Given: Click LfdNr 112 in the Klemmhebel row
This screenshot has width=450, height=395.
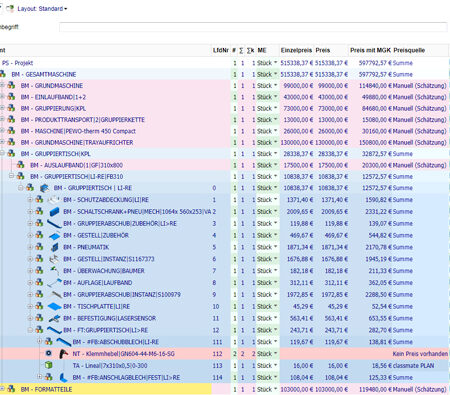Looking at the screenshot, I should (x=217, y=354).
